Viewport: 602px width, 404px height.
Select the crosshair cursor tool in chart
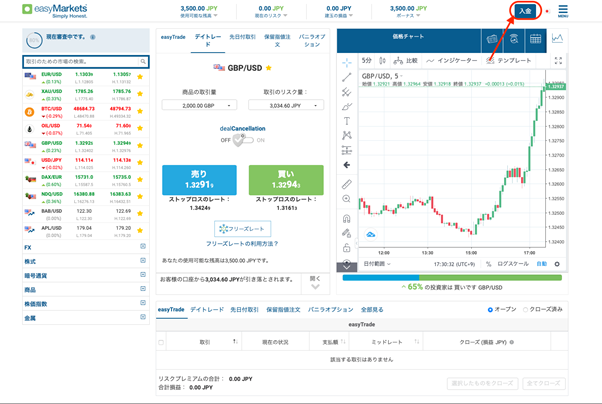pyautogui.click(x=347, y=62)
